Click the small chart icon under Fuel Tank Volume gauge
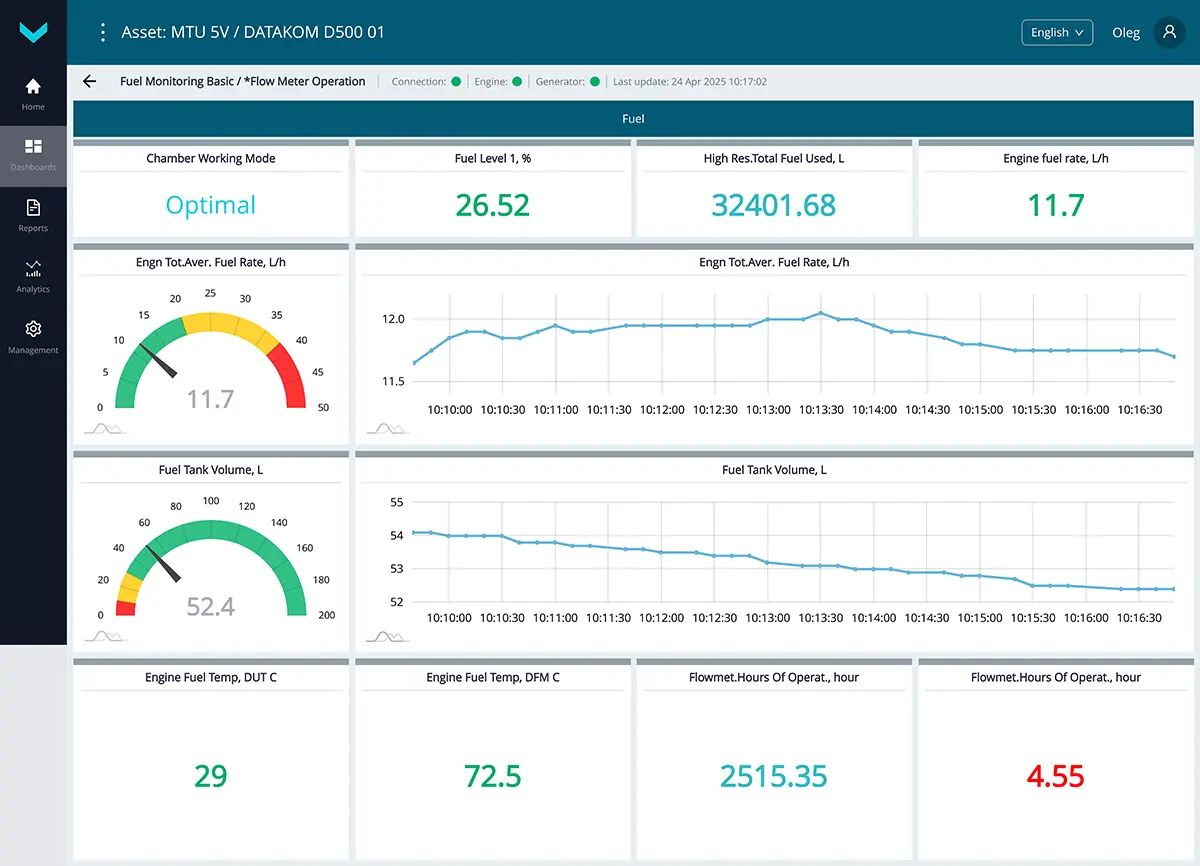The height and width of the screenshot is (866, 1200). 105,635
